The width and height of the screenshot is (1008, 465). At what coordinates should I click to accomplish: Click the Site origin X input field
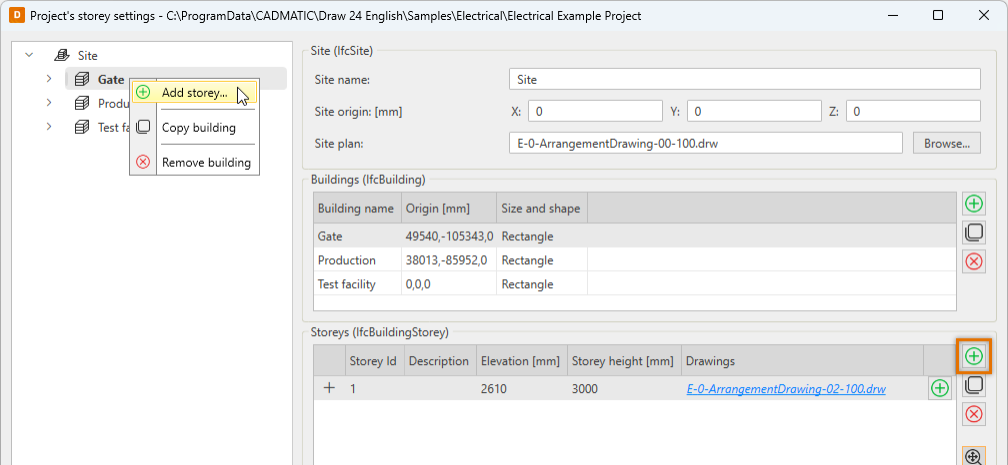coord(594,111)
